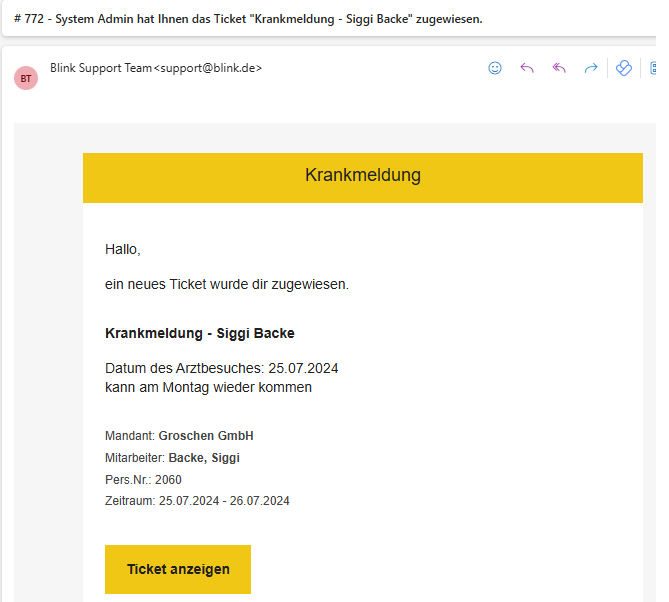Reply all with the double arrow icon

click(x=559, y=68)
